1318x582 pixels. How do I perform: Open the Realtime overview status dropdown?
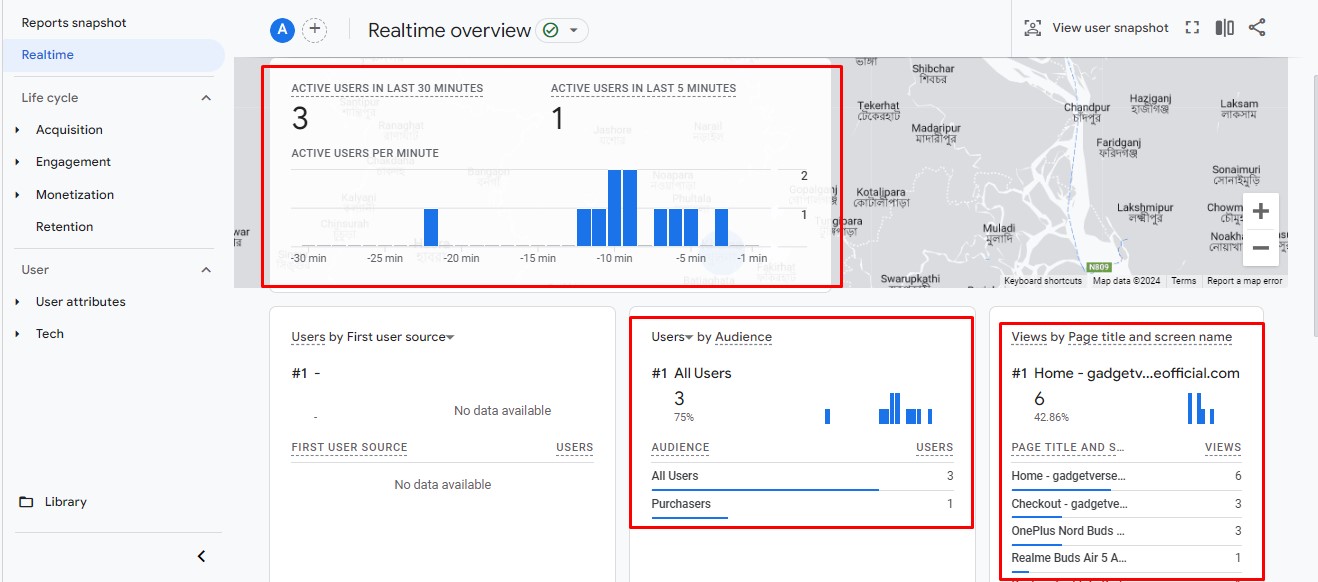[x=562, y=31]
